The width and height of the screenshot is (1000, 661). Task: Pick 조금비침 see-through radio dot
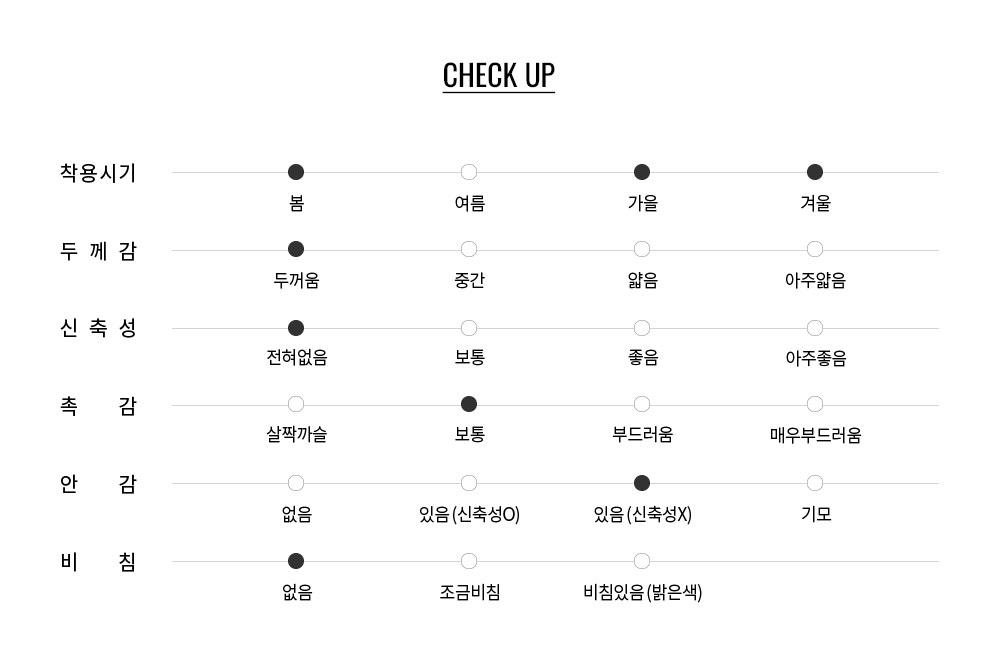coord(469,561)
